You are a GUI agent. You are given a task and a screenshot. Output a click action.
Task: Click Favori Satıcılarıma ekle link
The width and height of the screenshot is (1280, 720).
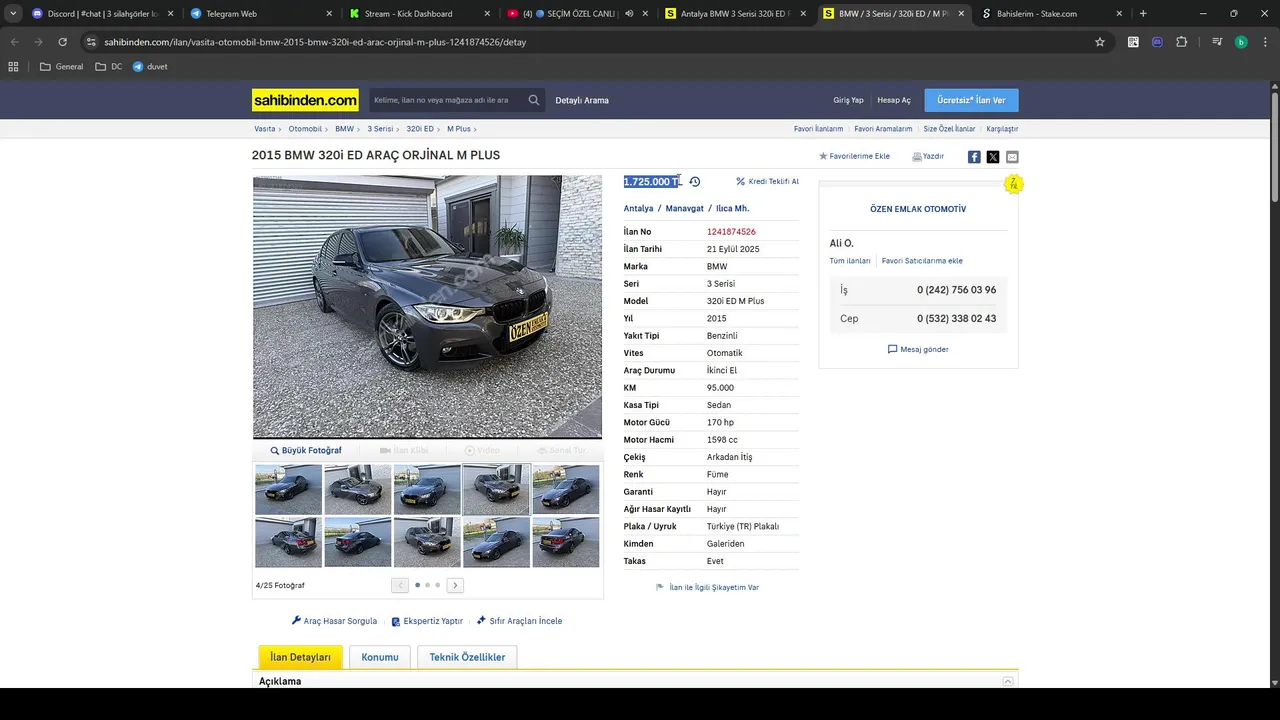(x=922, y=261)
